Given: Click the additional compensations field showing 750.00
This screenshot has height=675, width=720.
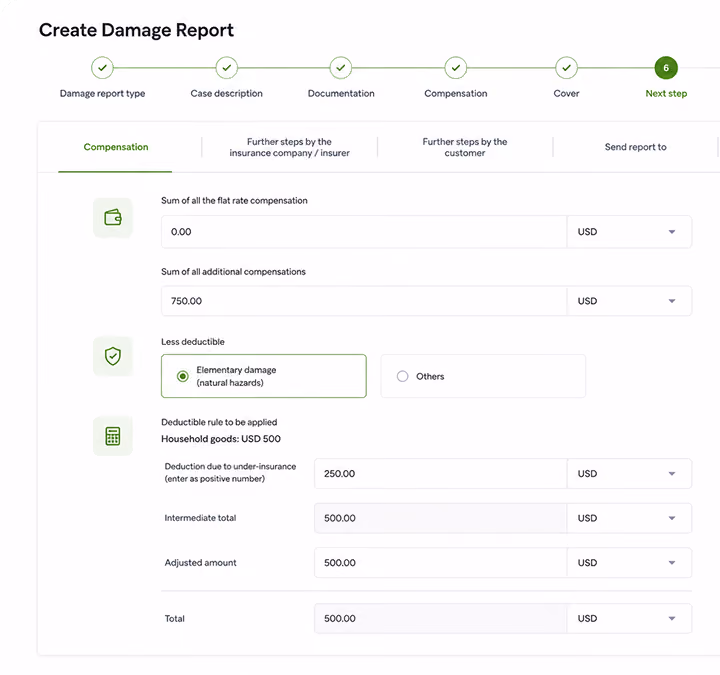Looking at the screenshot, I should click(364, 301).
